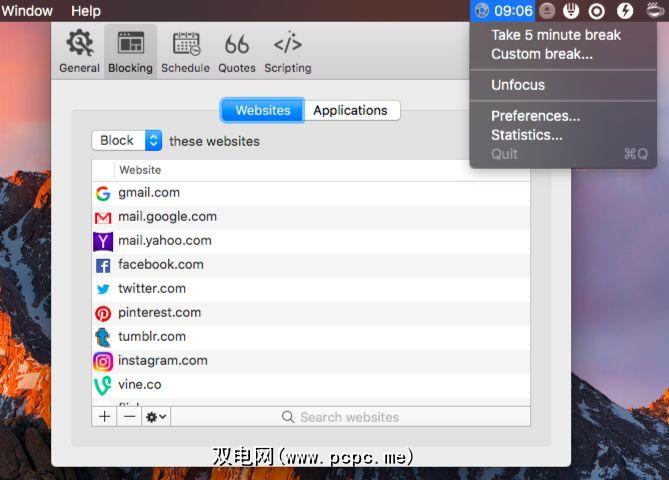Click the mail.yahoo.com Yahoo favicon

103,241
